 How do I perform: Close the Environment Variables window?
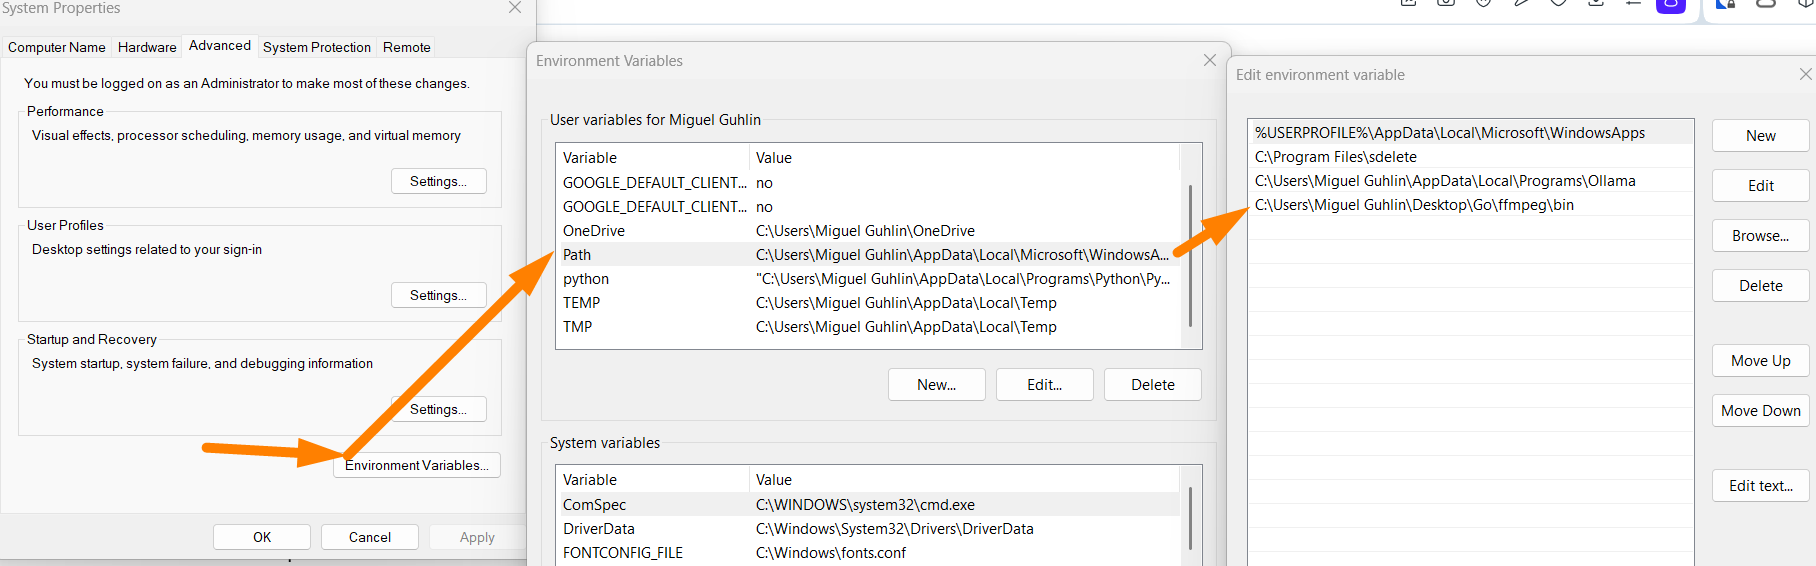[x=1209, y=61]
